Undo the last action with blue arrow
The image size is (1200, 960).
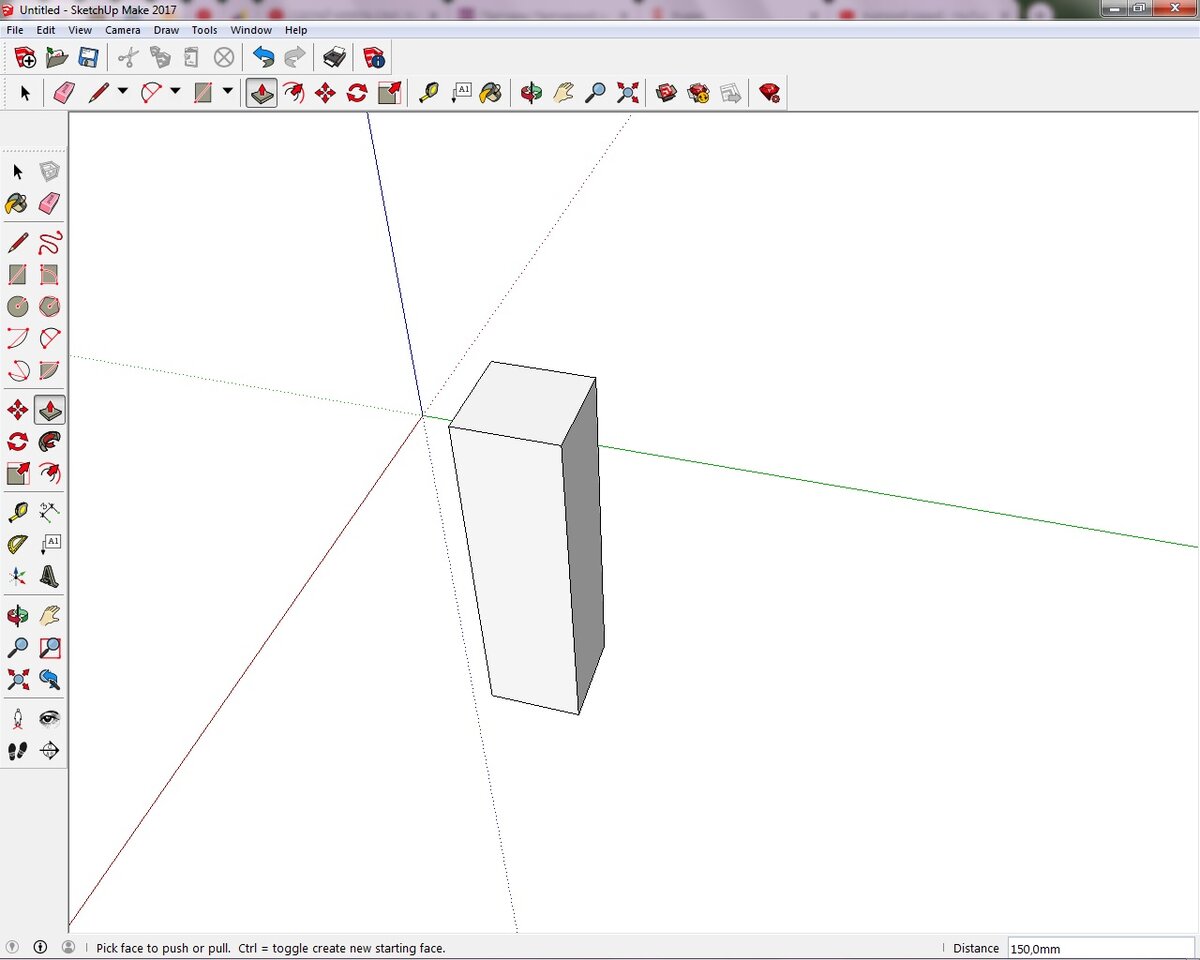point(263,57)
